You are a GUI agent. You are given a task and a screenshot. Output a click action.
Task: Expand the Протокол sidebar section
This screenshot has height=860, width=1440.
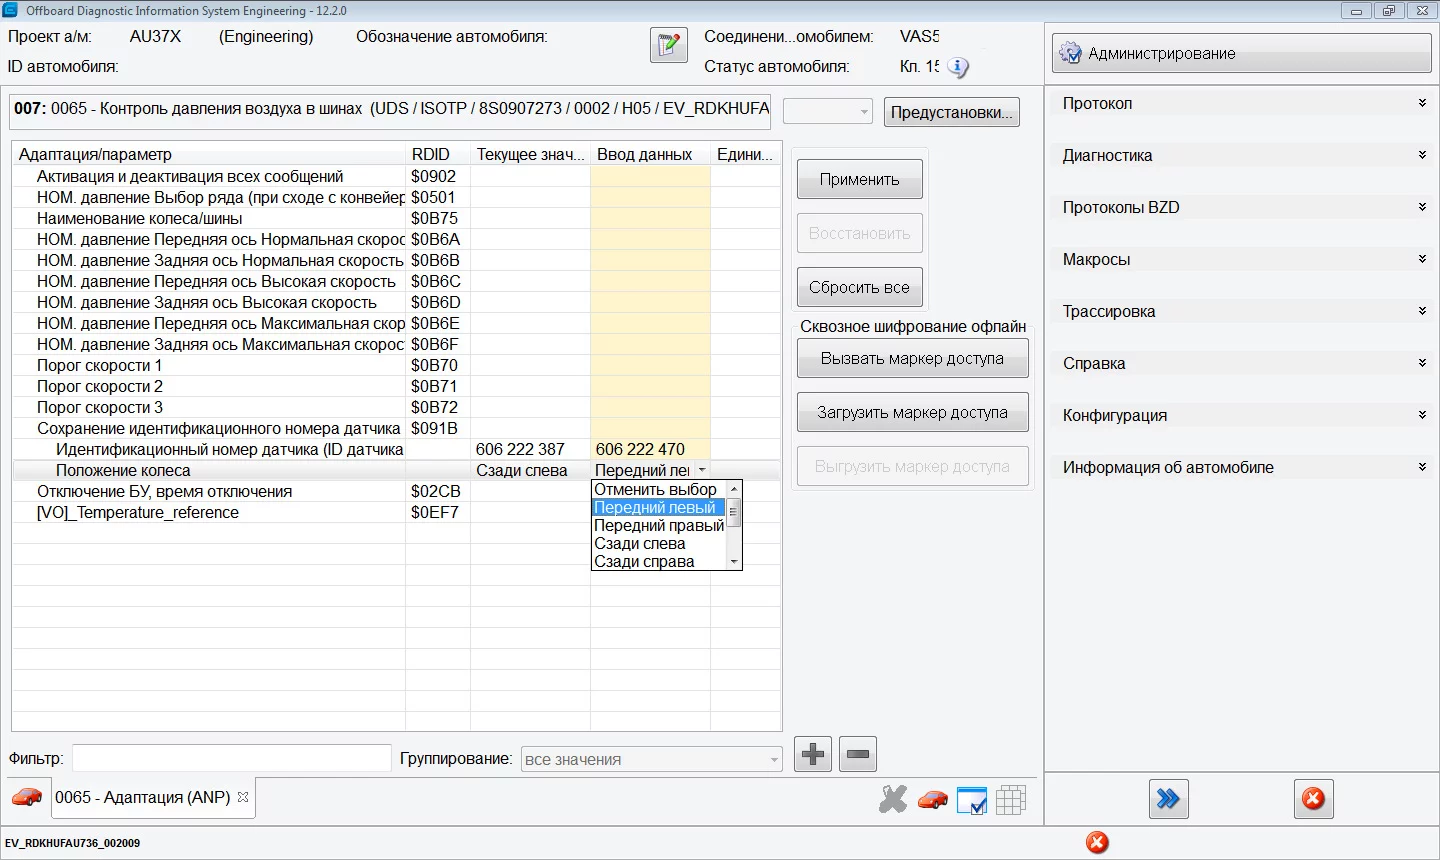(1421, 103)
